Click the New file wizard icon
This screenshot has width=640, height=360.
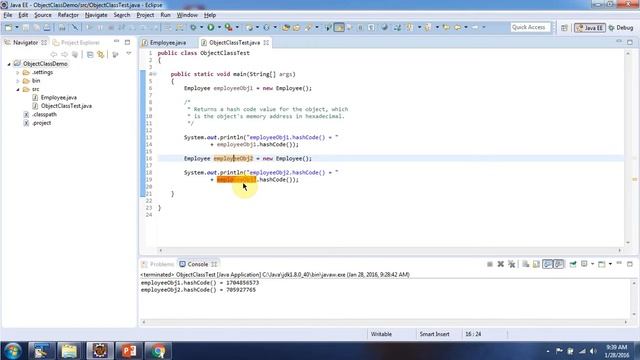coord(8,27)
